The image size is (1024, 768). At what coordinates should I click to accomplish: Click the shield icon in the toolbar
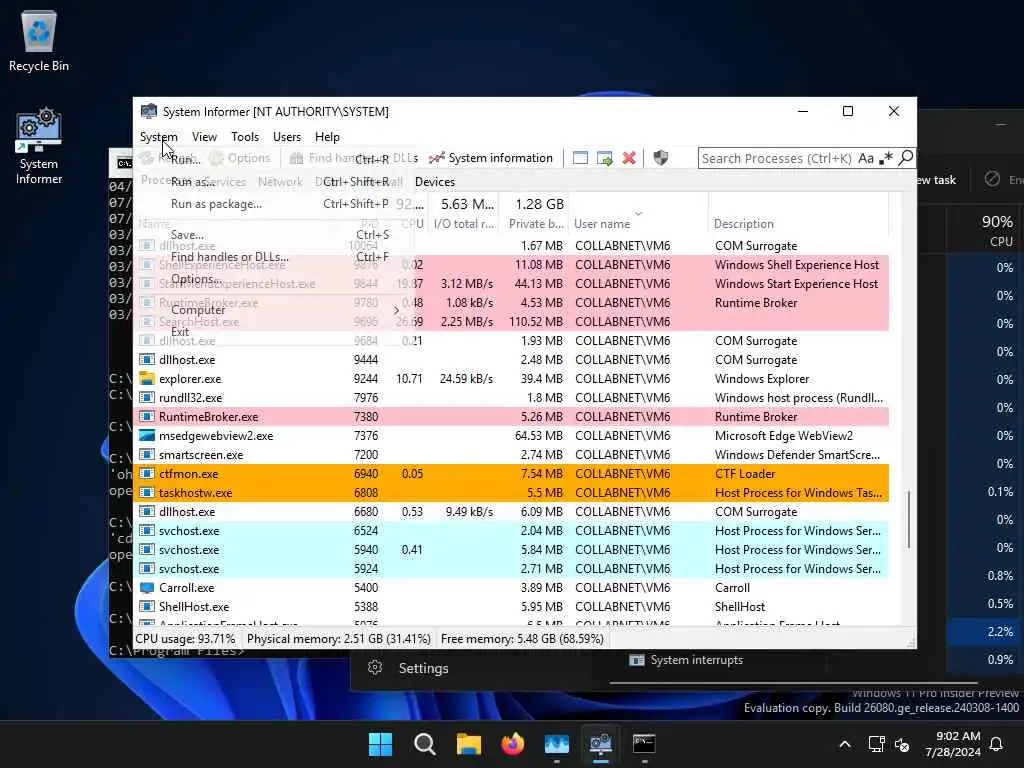pyautogui.click(x=660, y=158)
